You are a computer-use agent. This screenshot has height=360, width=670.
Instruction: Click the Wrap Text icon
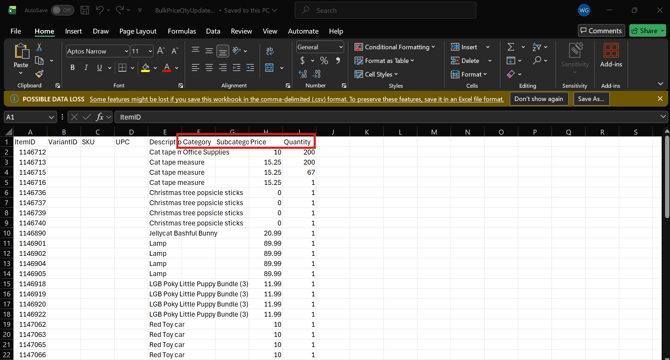tap(270, 51)
